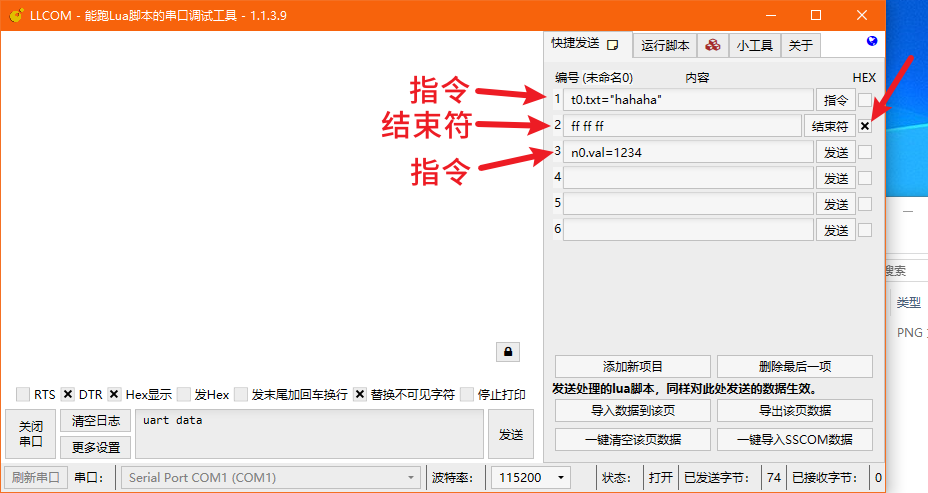This screenshot has width=928, height=493.
Task: Click the blue globe icon
Action: click(x=871, y=41)
